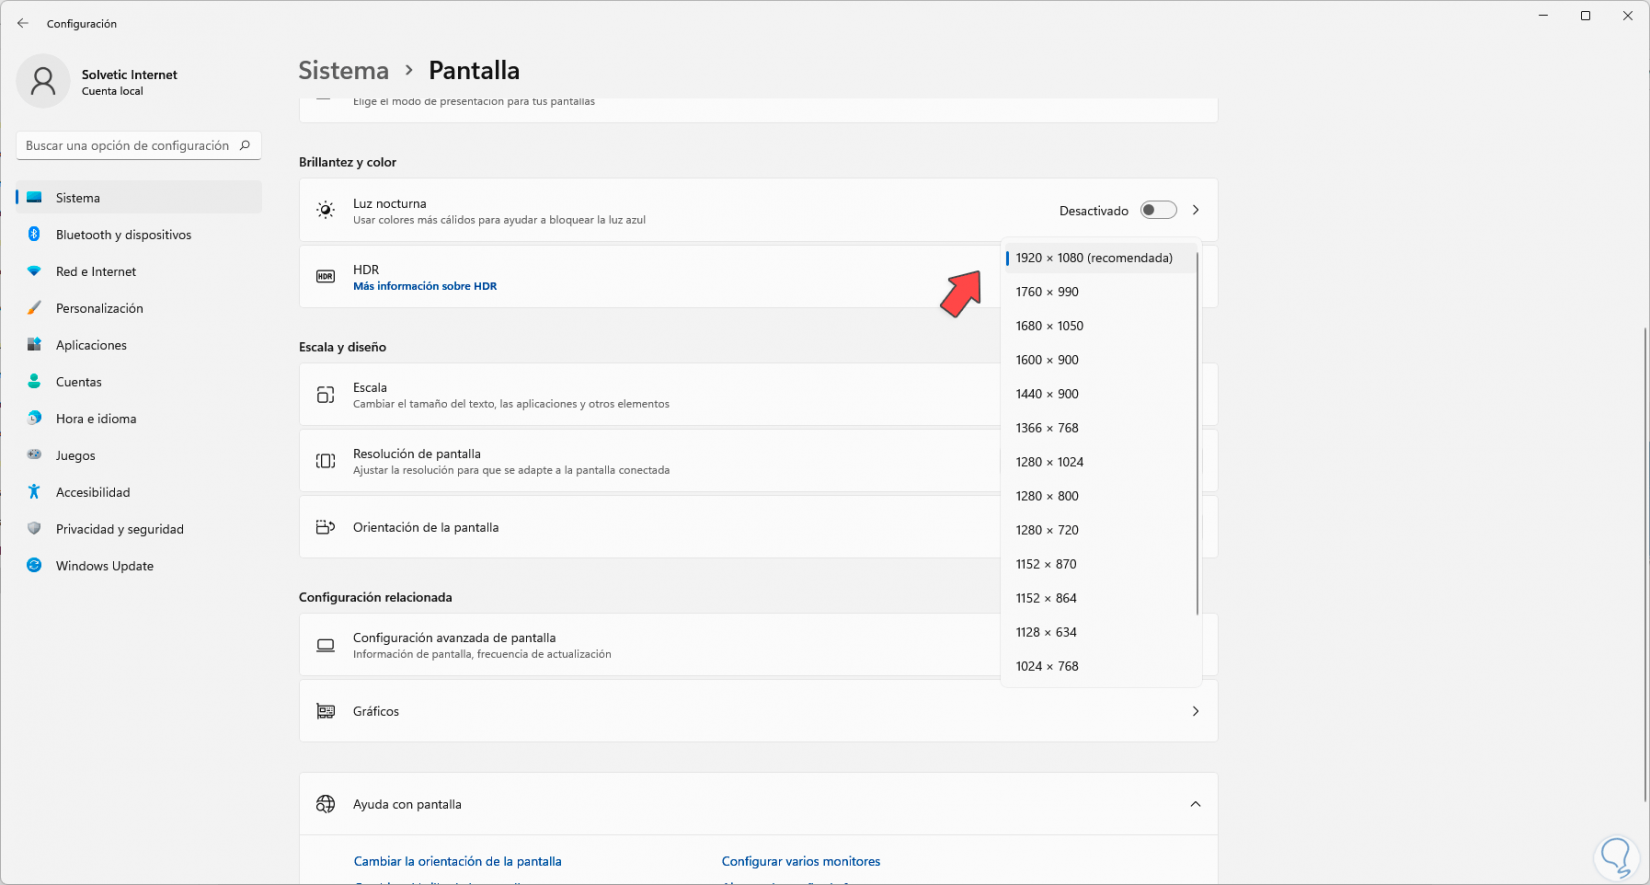Pick the 1280 × 720 resolution
This screenshot has height=885, width=1650.
[1047, 530]
